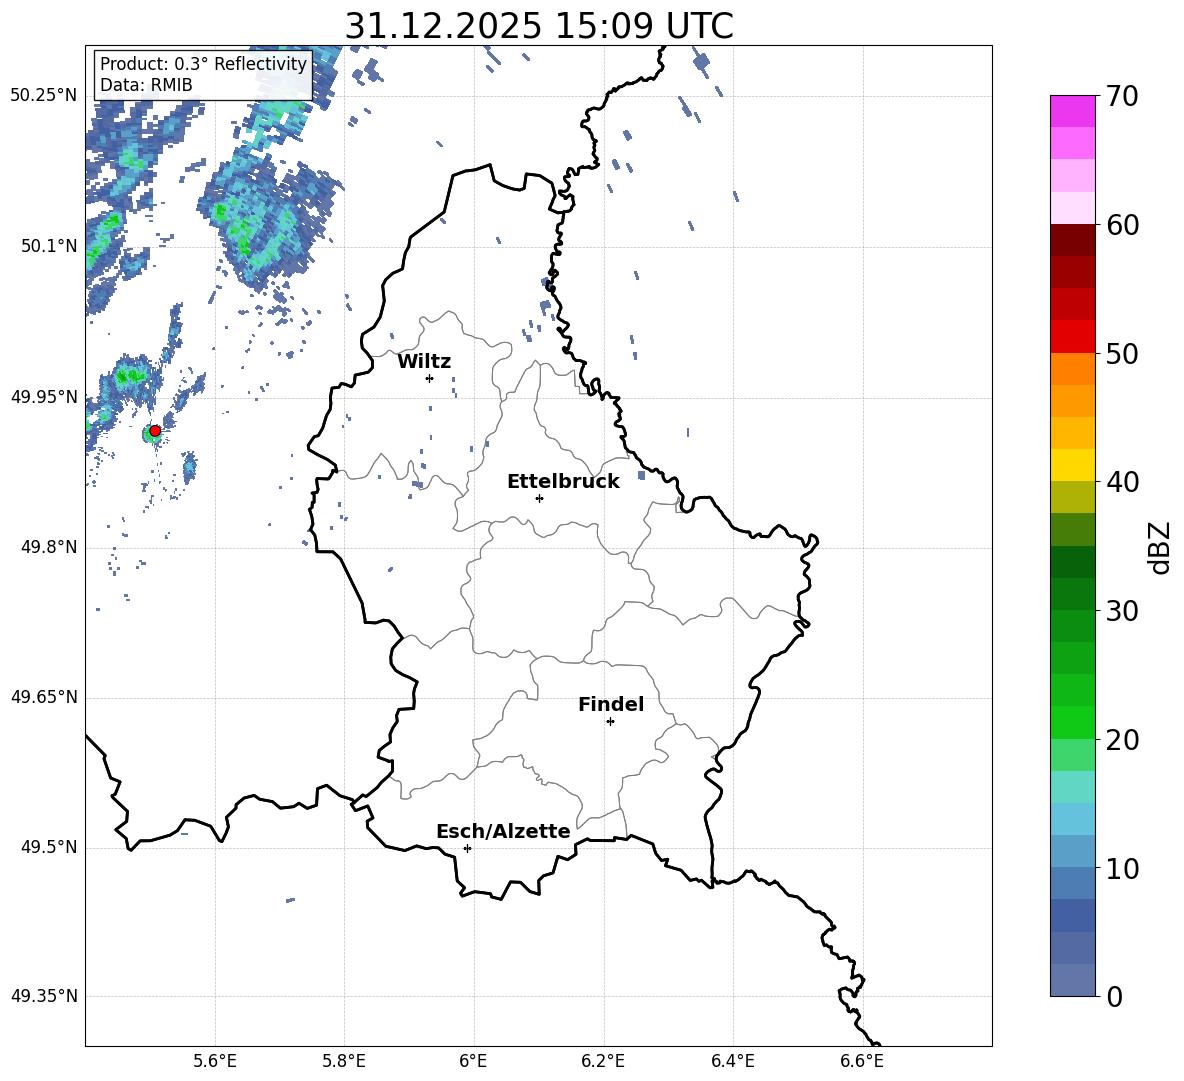The width and height of the screenshot is (1184, 1081).
Task: Click the Esch/Alzette station cross marker
Action: point(467,848)
